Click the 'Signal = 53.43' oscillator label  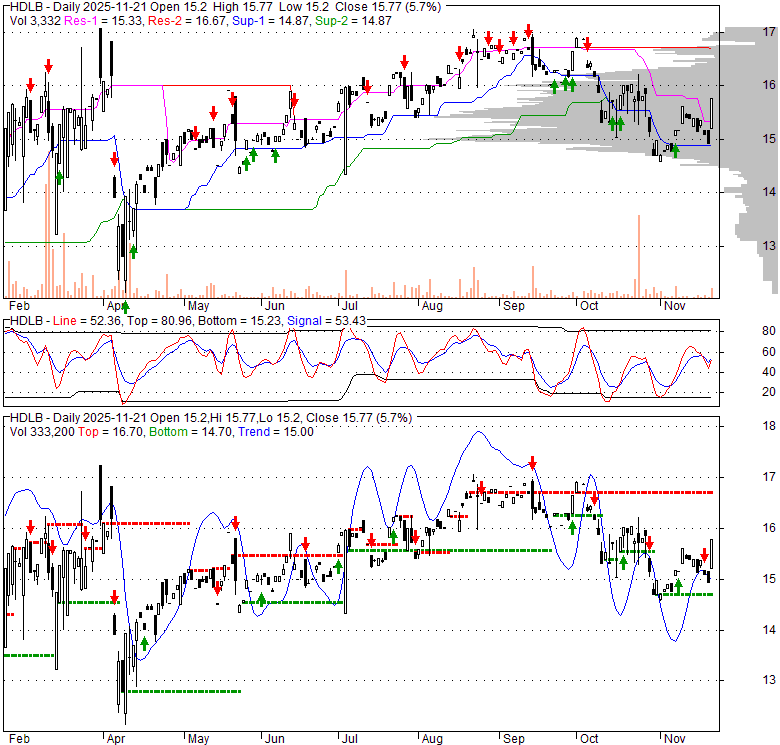(326, 321)
